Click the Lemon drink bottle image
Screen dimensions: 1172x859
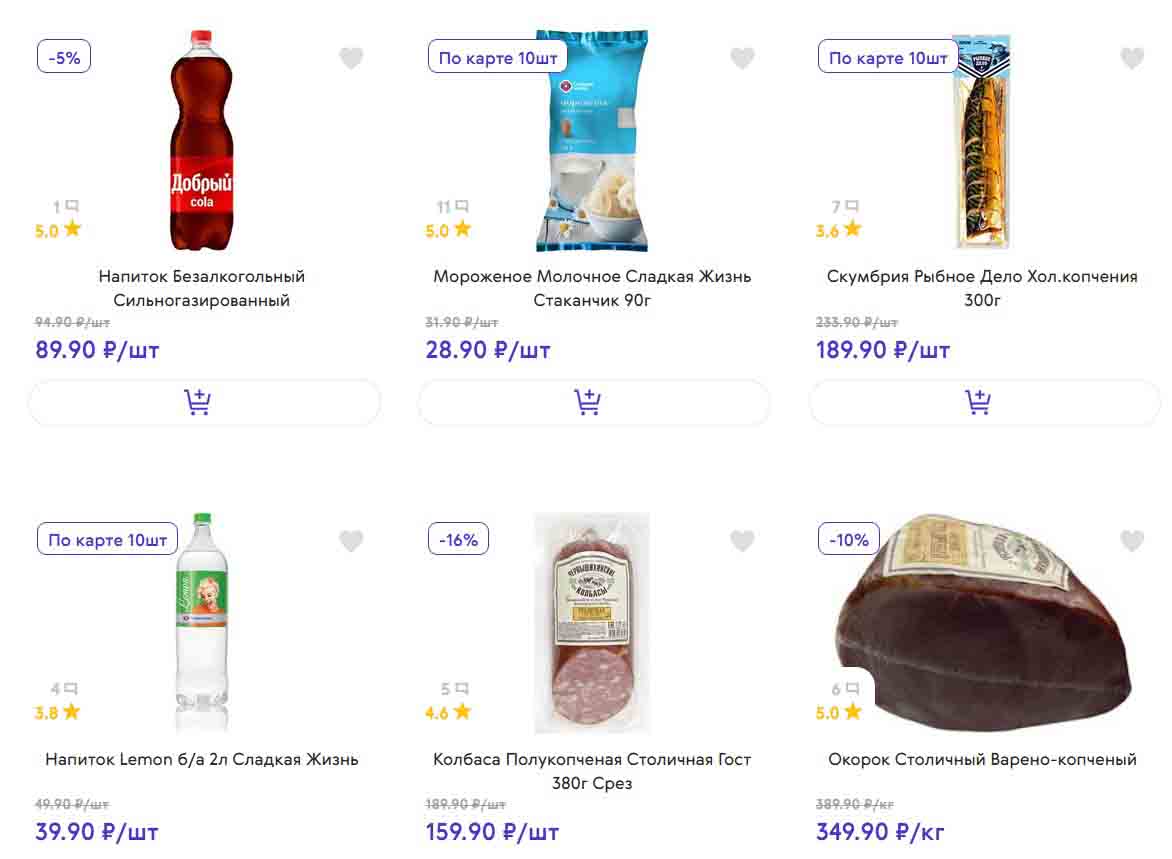point(201,623)
